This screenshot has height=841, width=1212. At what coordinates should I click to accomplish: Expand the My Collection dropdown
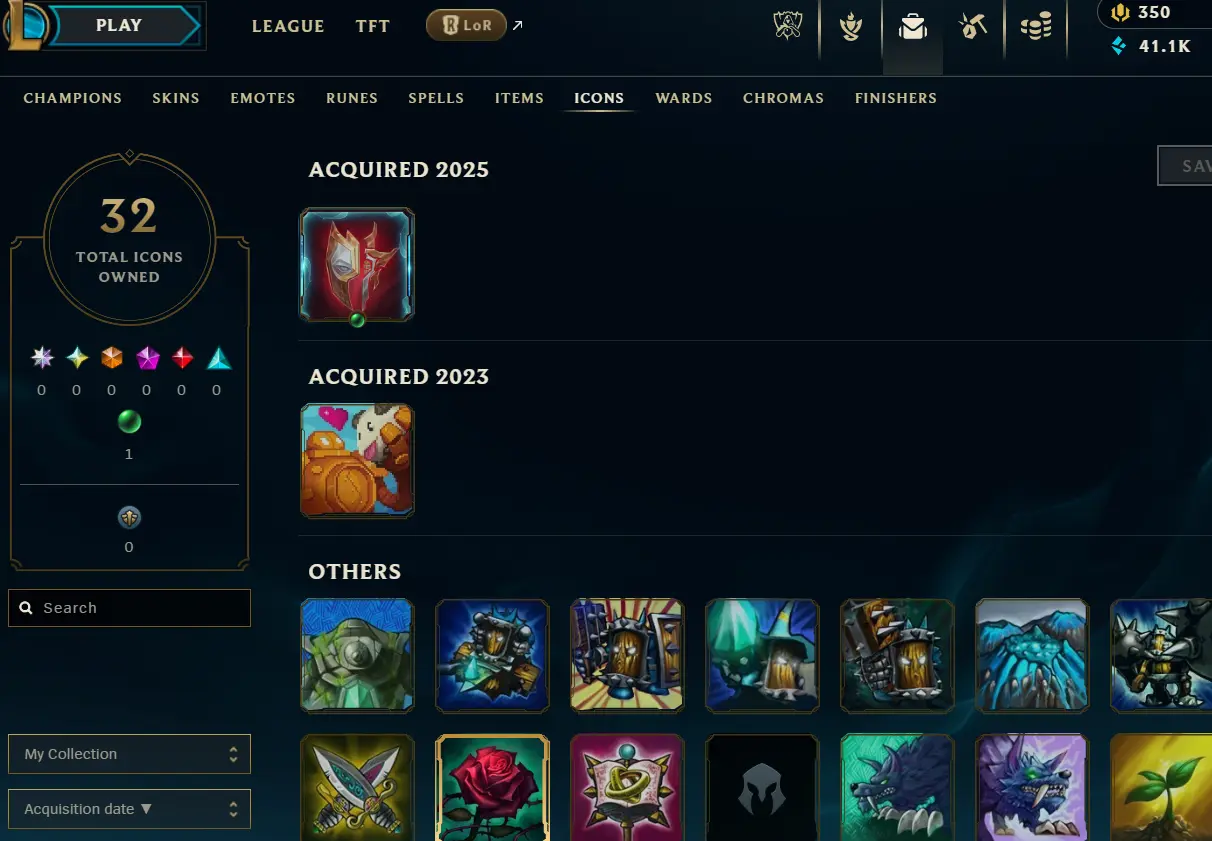point(129,754)
